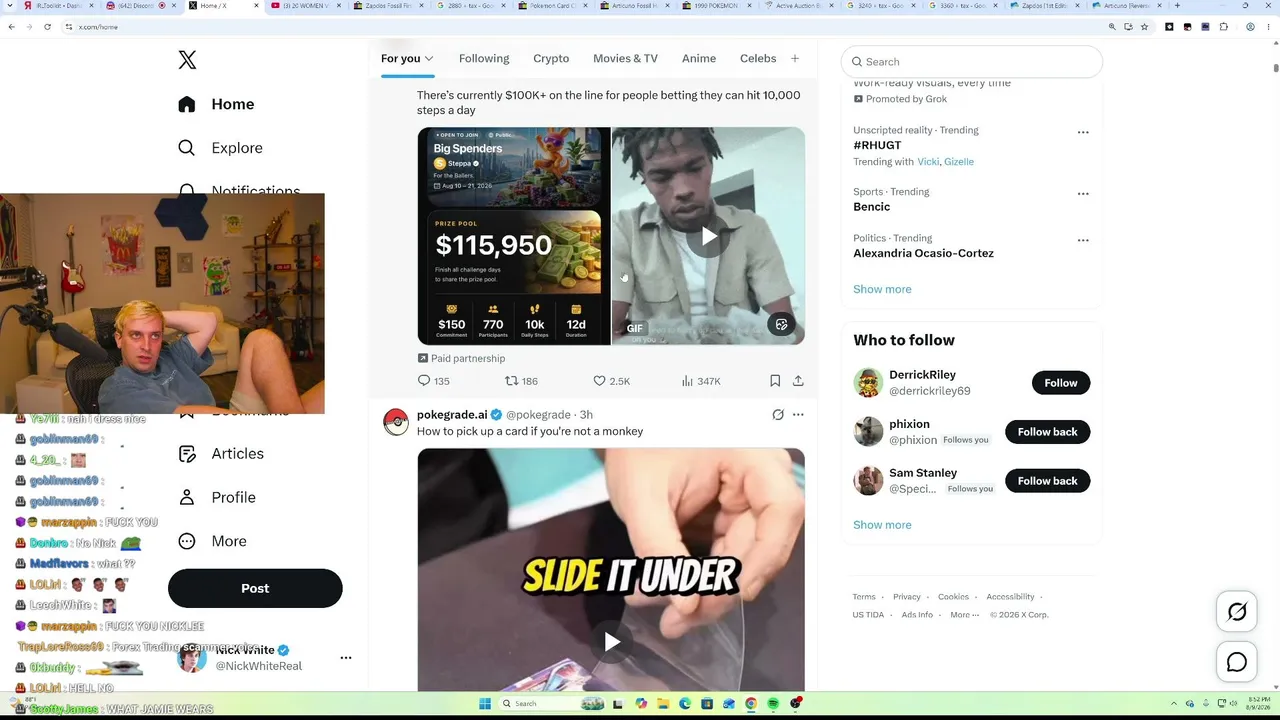Image resolution: width=1280 pixels, height=720 pixels.
Task: Switch to the Anime tab
Action: pos(699,58)
